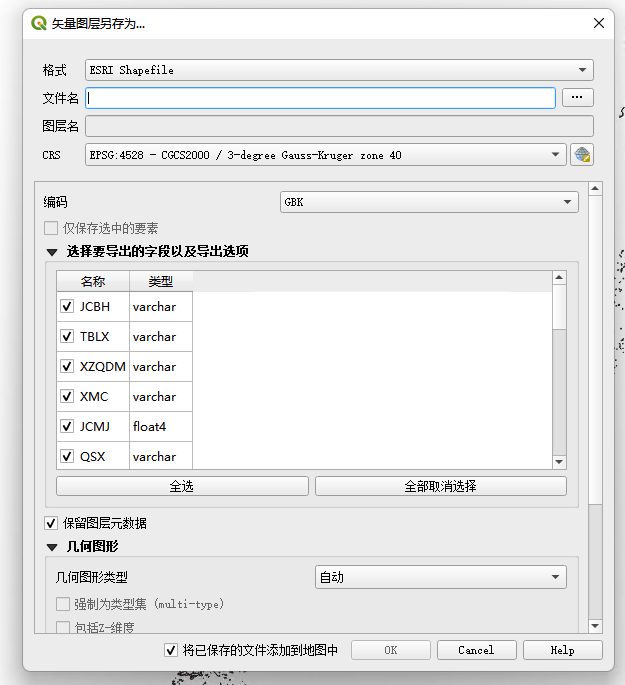Toggle add saved file to map checkbox
The image size is (625, 685).
[171, 650]
